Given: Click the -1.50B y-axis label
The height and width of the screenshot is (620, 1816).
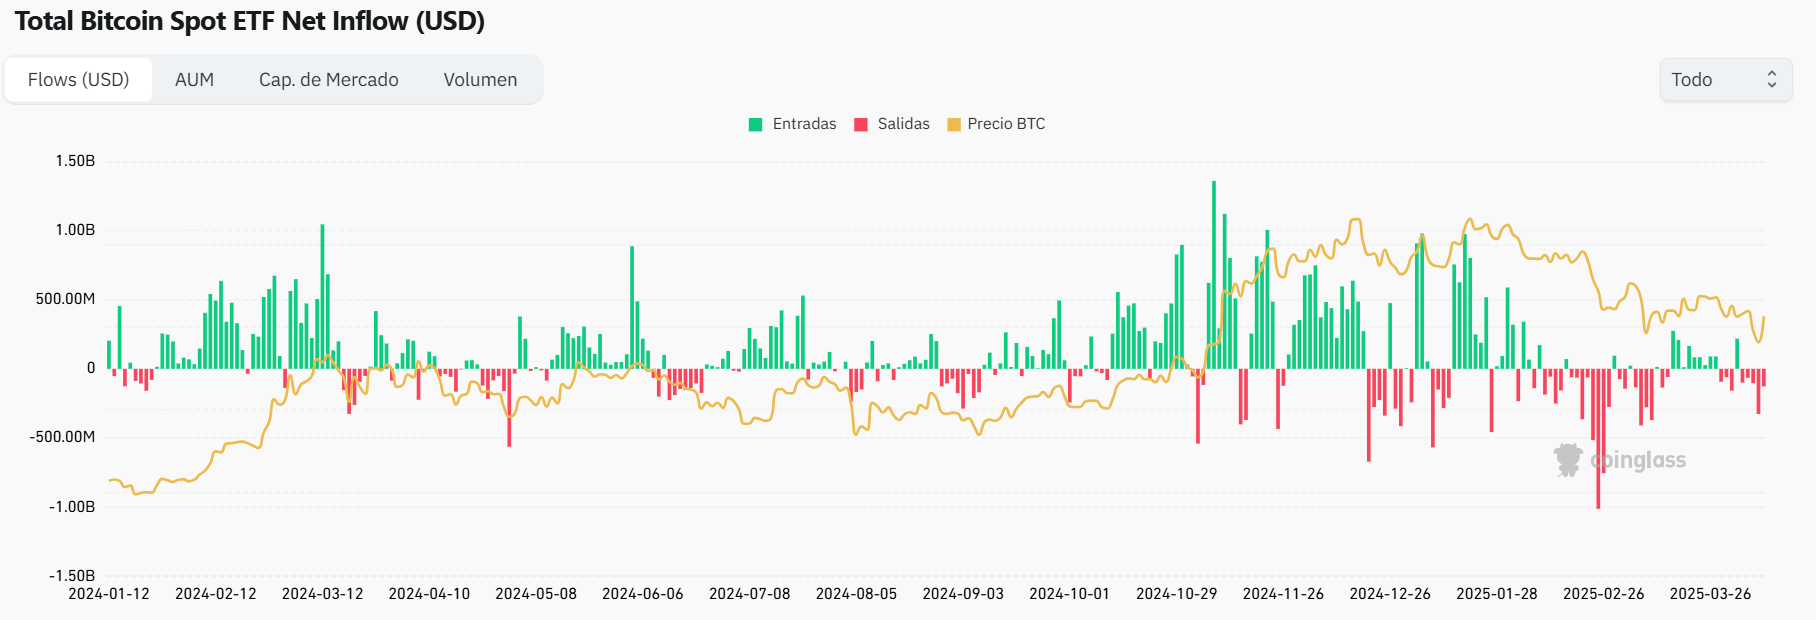Looking at the screenshot, I should 72,576.
